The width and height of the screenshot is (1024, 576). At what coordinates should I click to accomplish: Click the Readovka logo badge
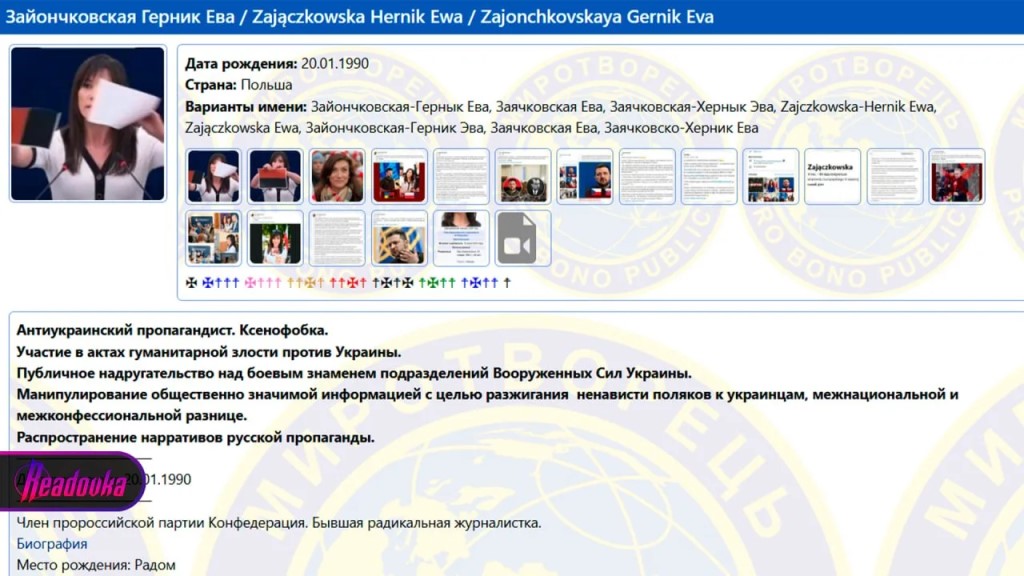pyautogui.click(x=72, y=481)
